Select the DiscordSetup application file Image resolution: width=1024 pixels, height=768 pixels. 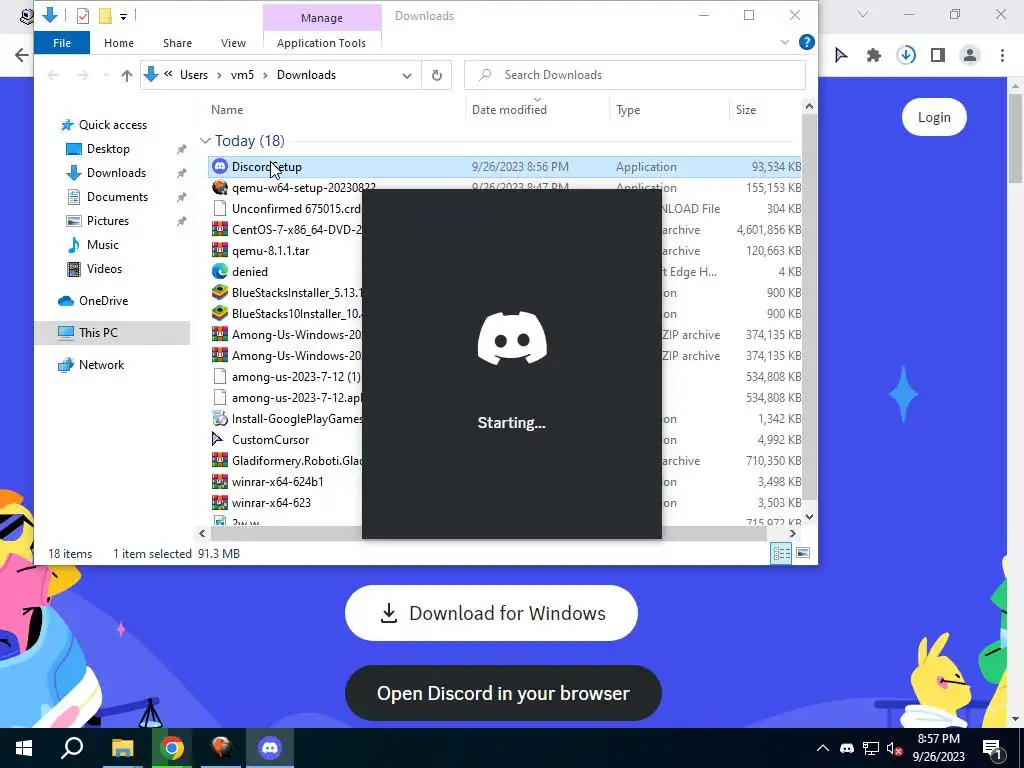pos(504,167)
